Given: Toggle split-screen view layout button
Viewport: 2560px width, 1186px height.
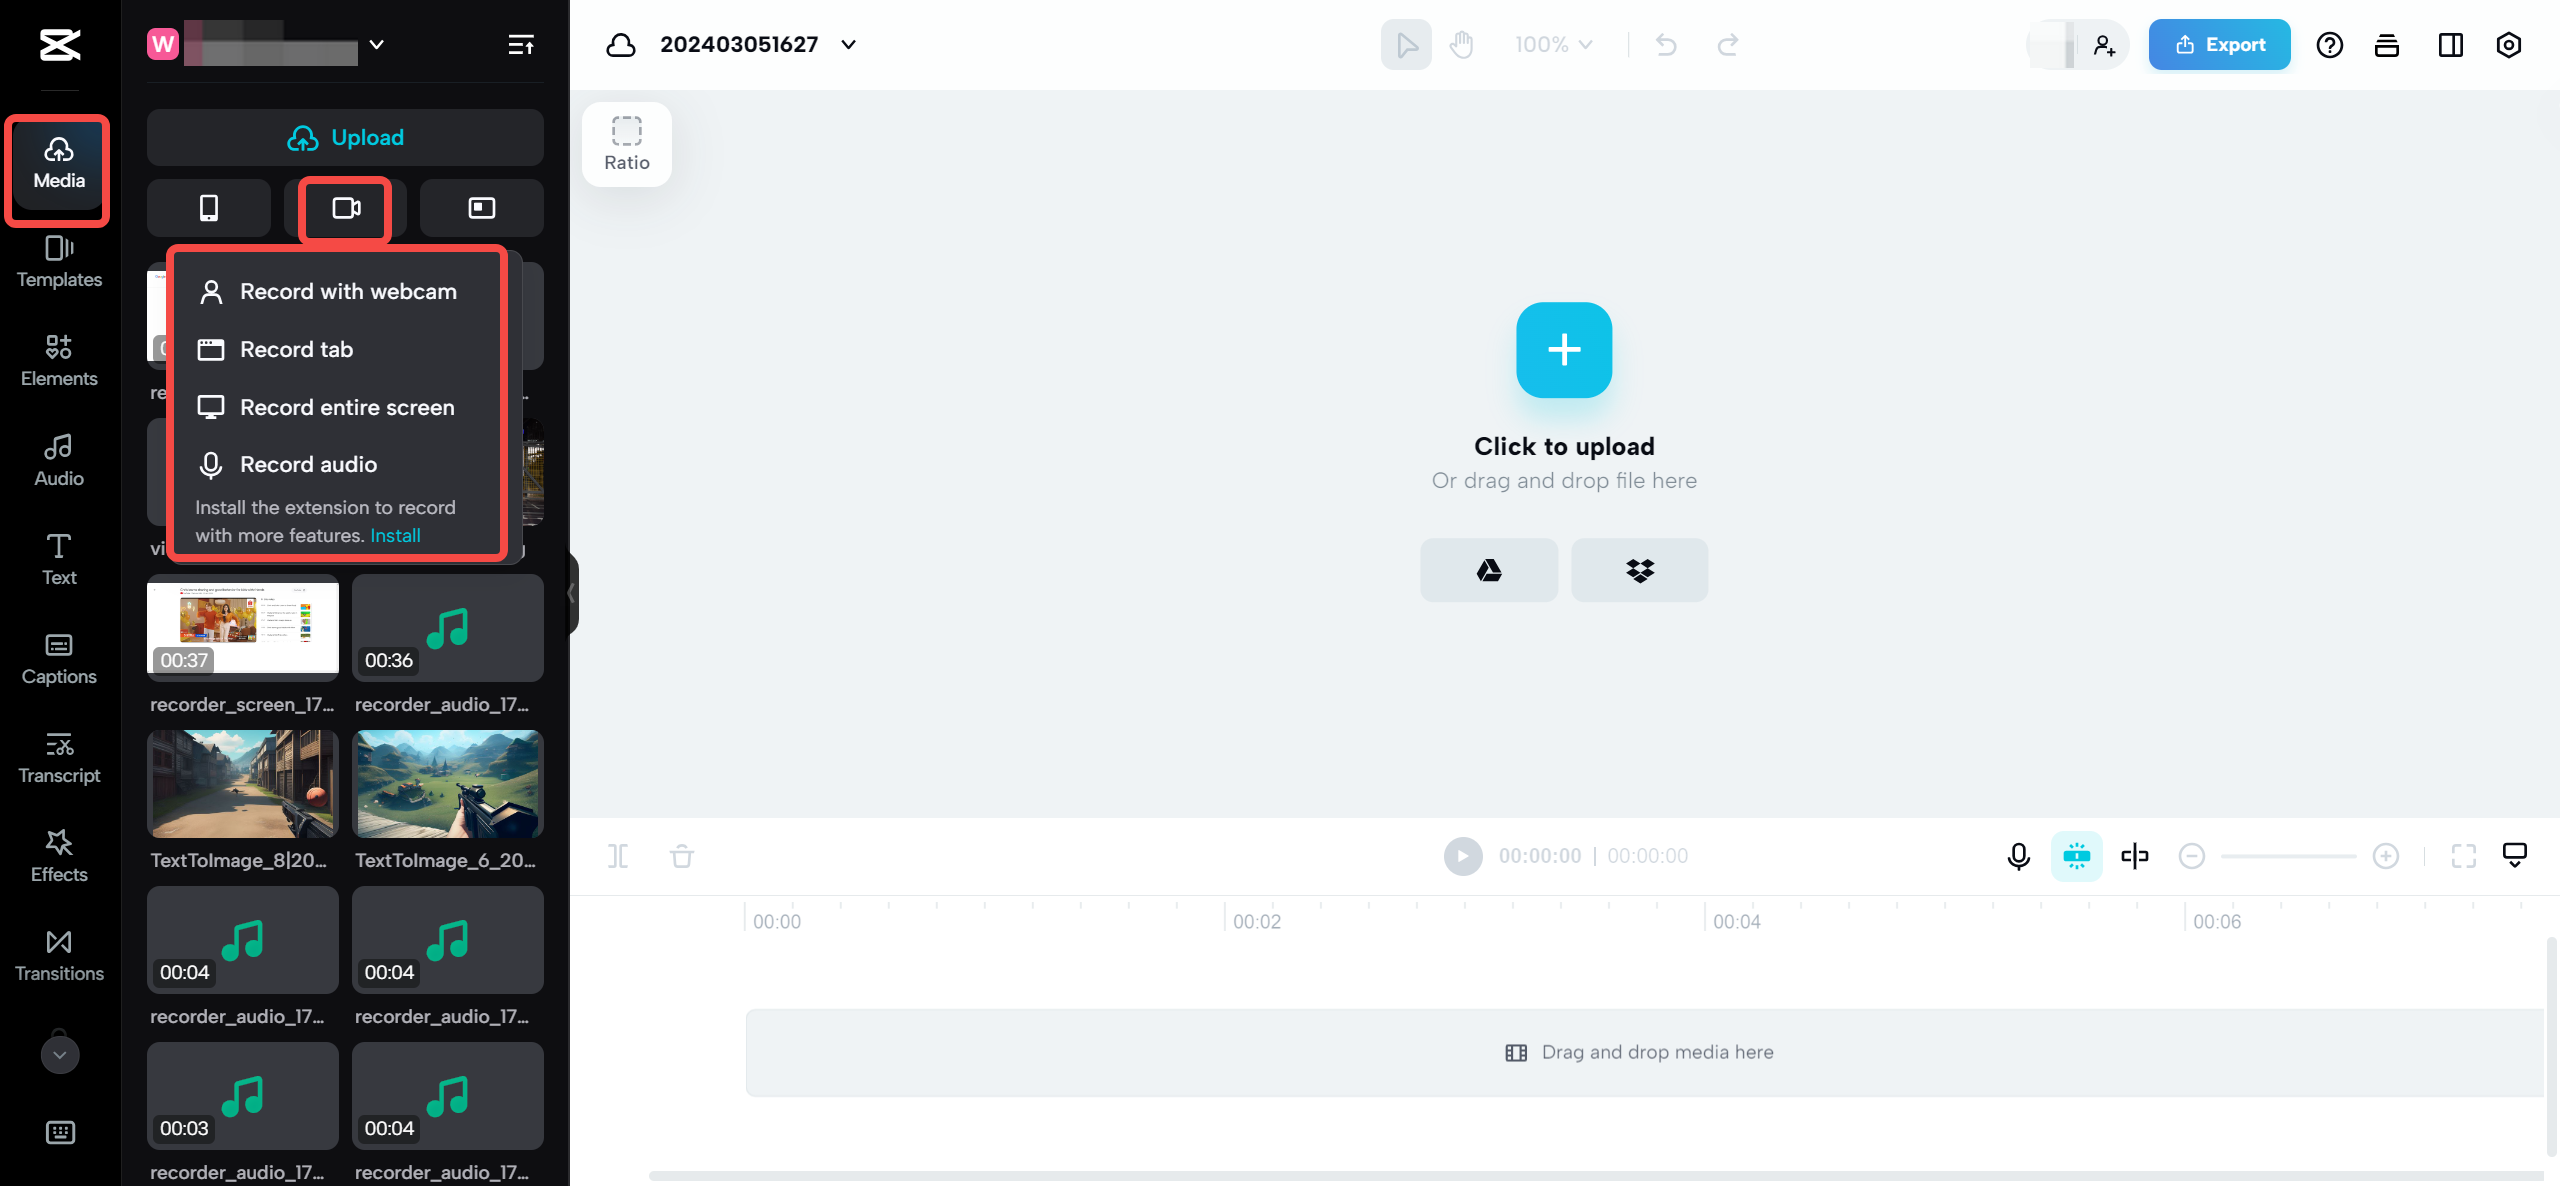Looking at the screenshot, I should click(x=2449, y=44).
